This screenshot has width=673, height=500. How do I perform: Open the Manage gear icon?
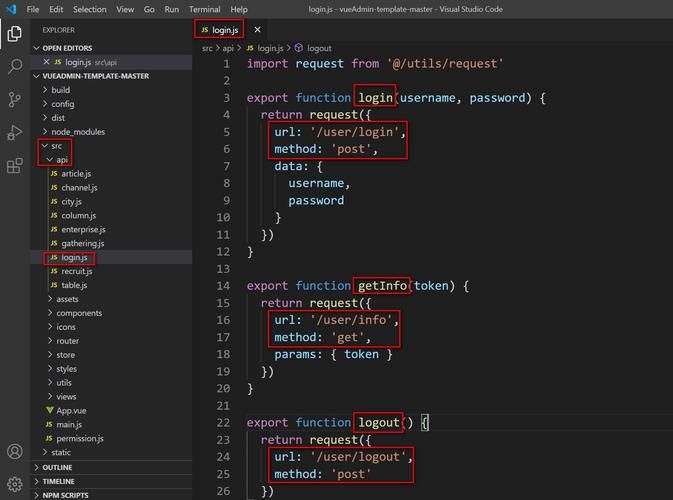[15, 484]
